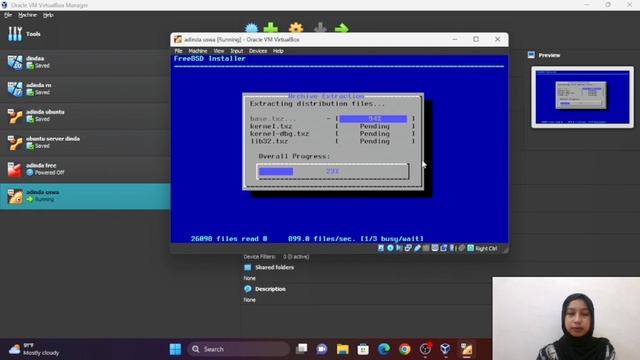Open Microsoft Store from taskbar
Screen dimensions: 640x360
(x=363, y=349)
